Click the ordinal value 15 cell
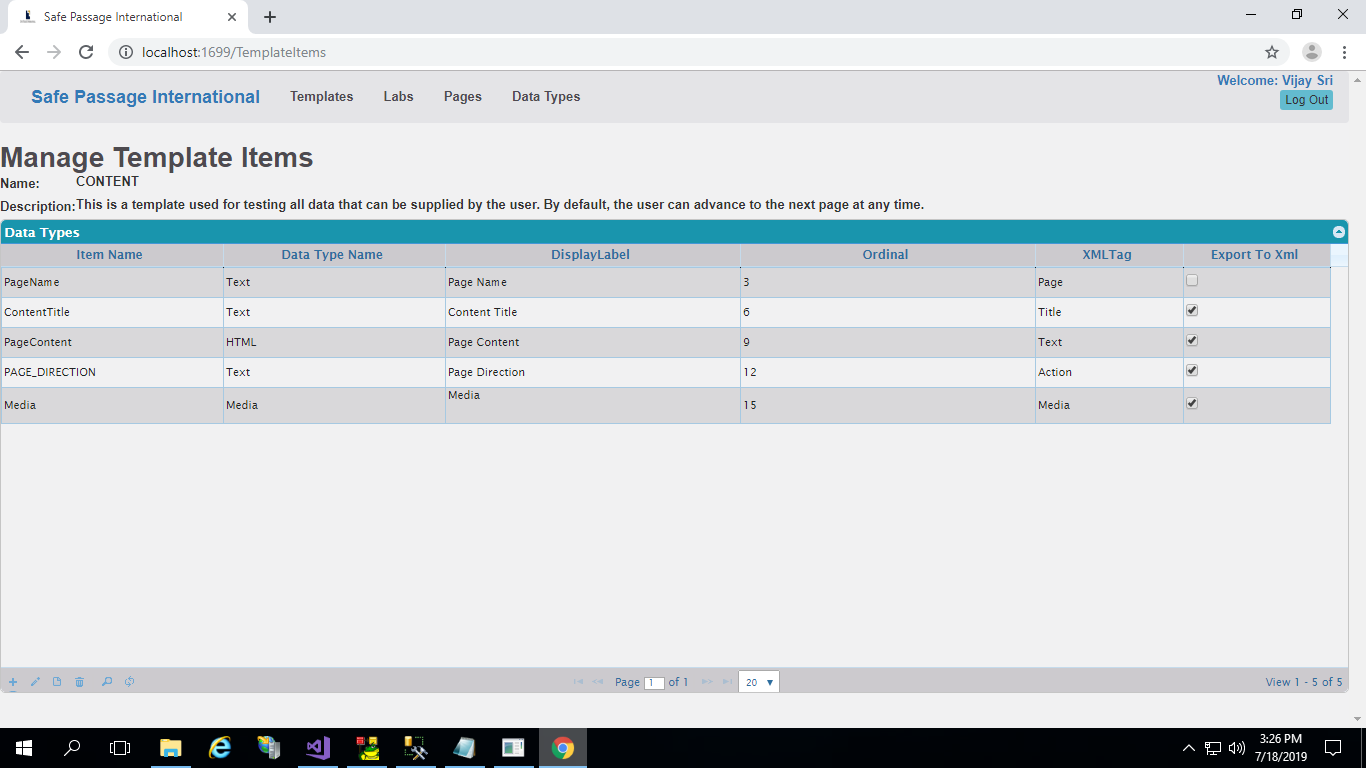Viewport: 1366px width, 768px height. coord(888,405)
